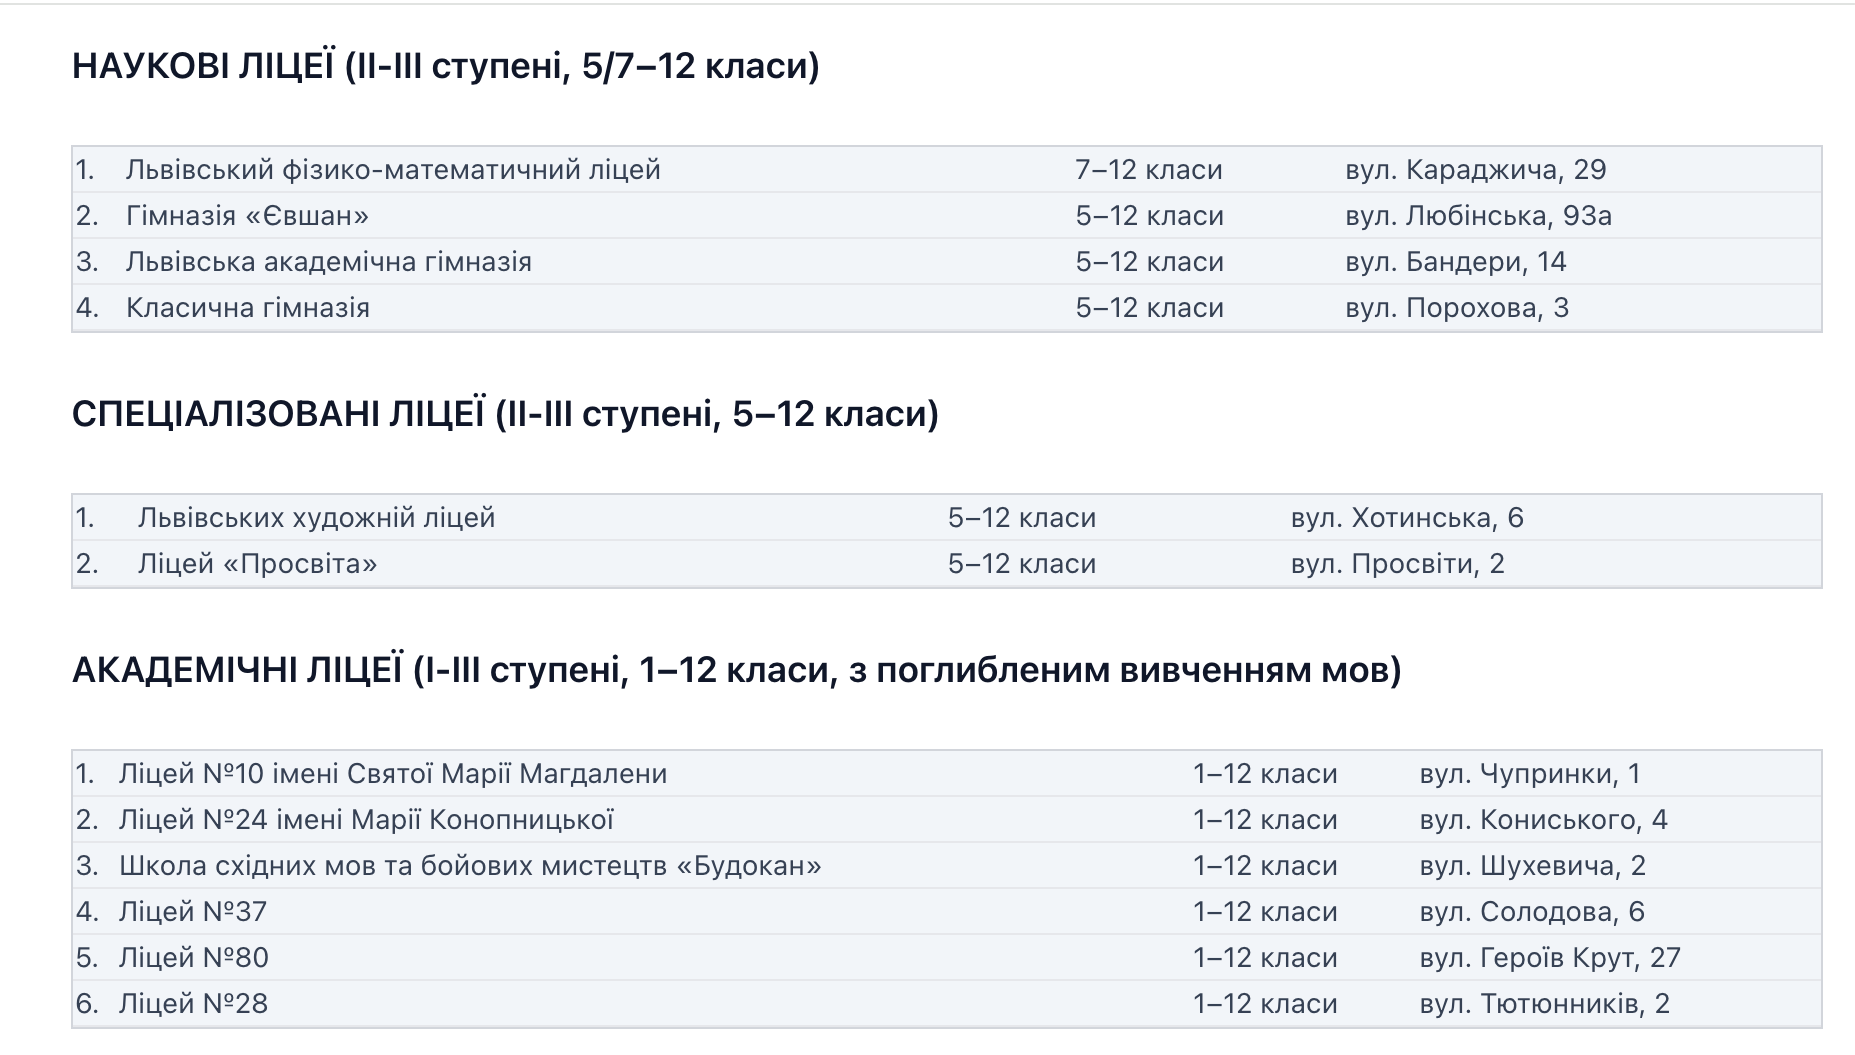This screenshot has height=1055, width=1855.
Task: Click address "вул. Шухевича, 2"
Action: (1532, 866)
